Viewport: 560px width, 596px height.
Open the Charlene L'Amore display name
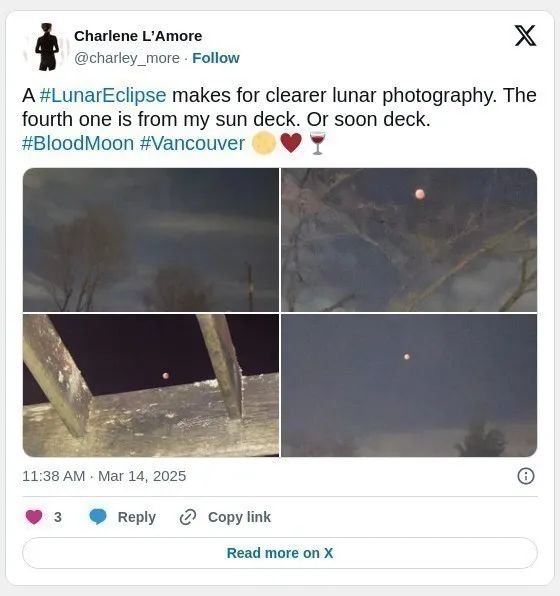pos(138,36)
